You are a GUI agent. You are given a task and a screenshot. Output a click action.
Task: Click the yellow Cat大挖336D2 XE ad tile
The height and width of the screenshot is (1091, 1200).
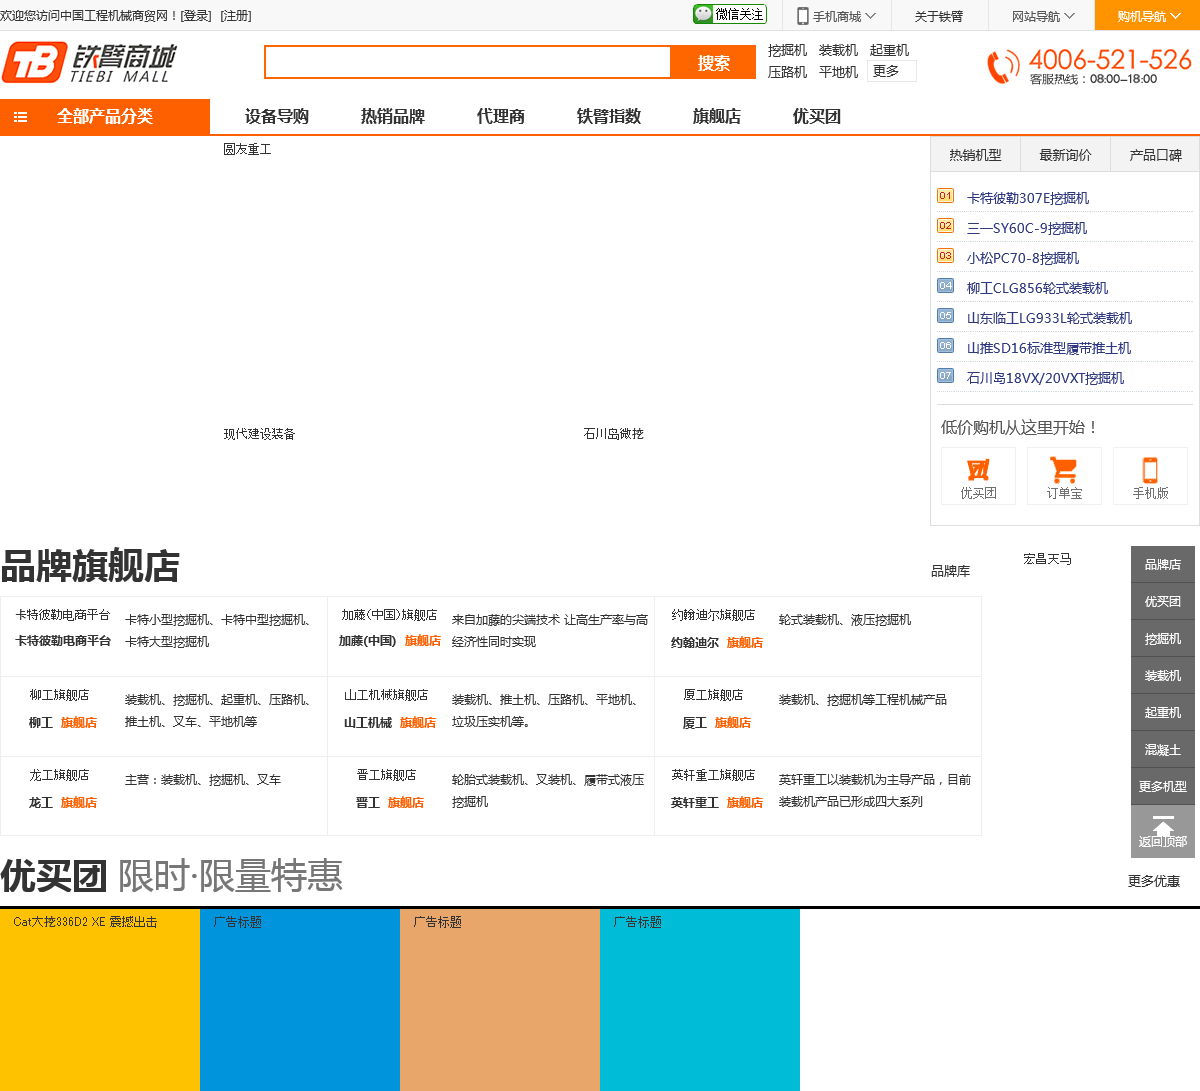pyautogui.click(x=100, y=1000)
